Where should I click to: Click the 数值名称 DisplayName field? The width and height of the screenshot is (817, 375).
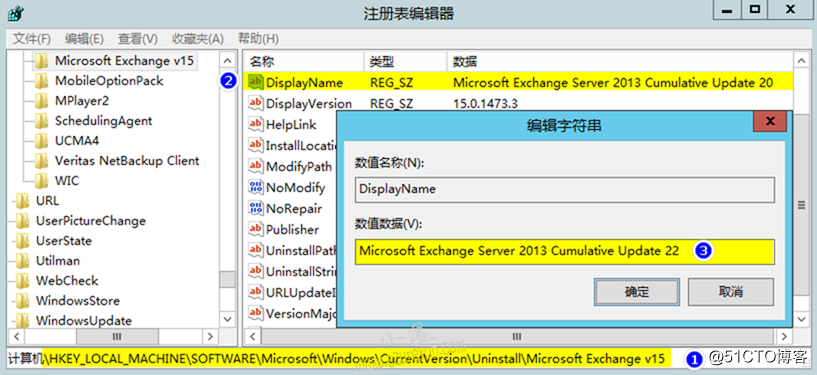565,190
